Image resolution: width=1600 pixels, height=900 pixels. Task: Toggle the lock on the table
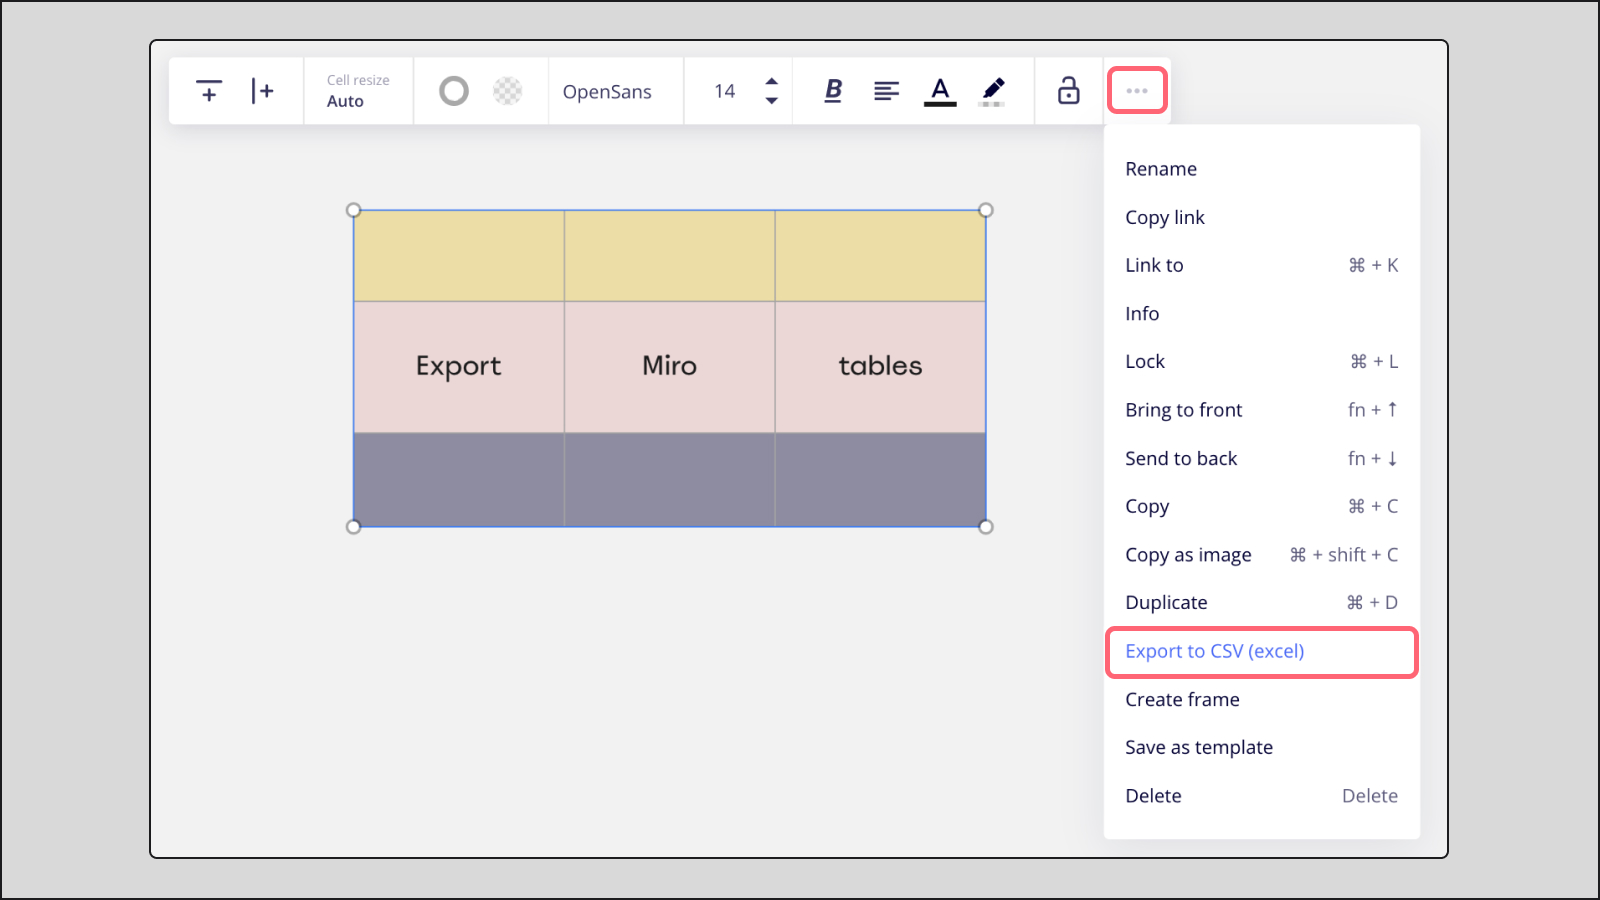tap(1068, 91)
